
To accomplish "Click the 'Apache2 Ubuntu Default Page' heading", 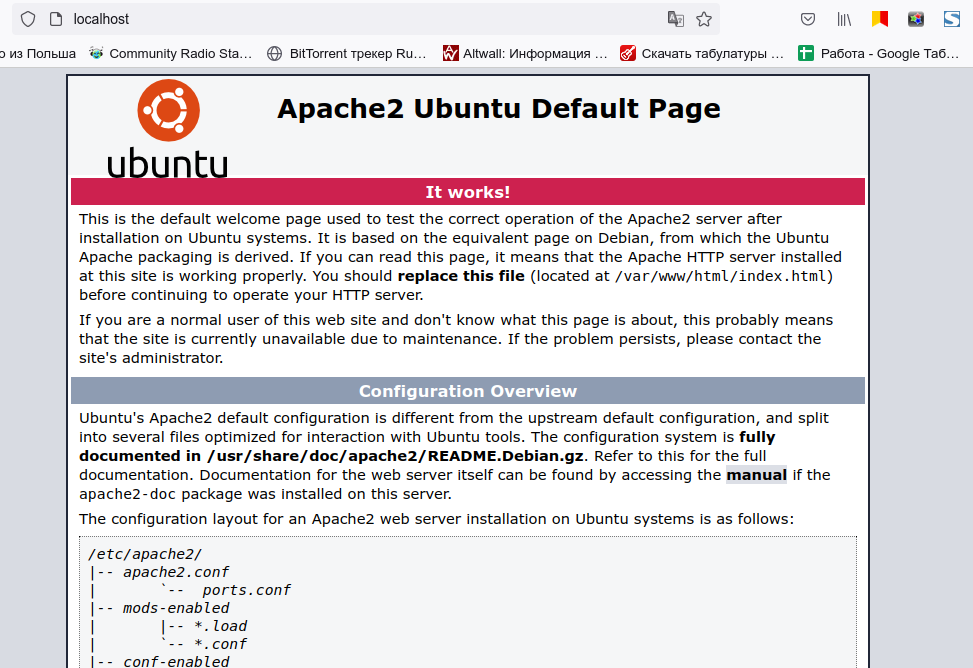I will pos(499,109).
